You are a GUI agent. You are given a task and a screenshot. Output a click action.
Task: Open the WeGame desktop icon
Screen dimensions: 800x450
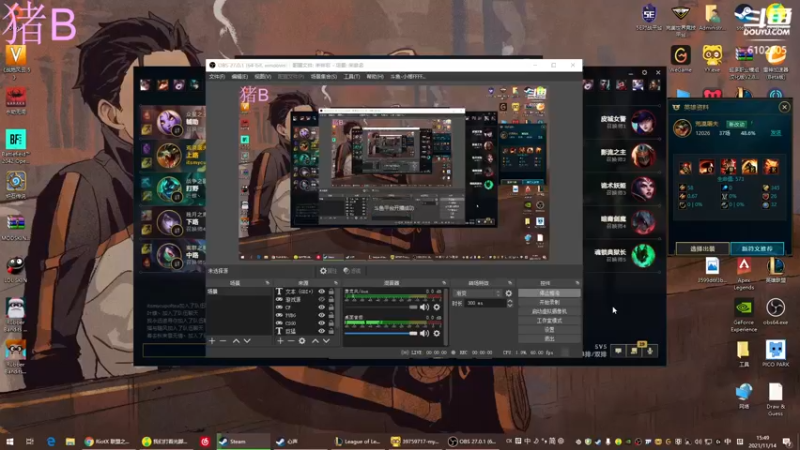click(x=680, y=59)
